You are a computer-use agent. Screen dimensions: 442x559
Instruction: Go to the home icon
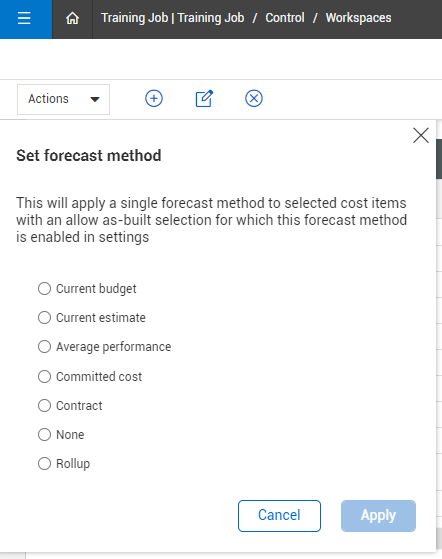tap(72, 18)
